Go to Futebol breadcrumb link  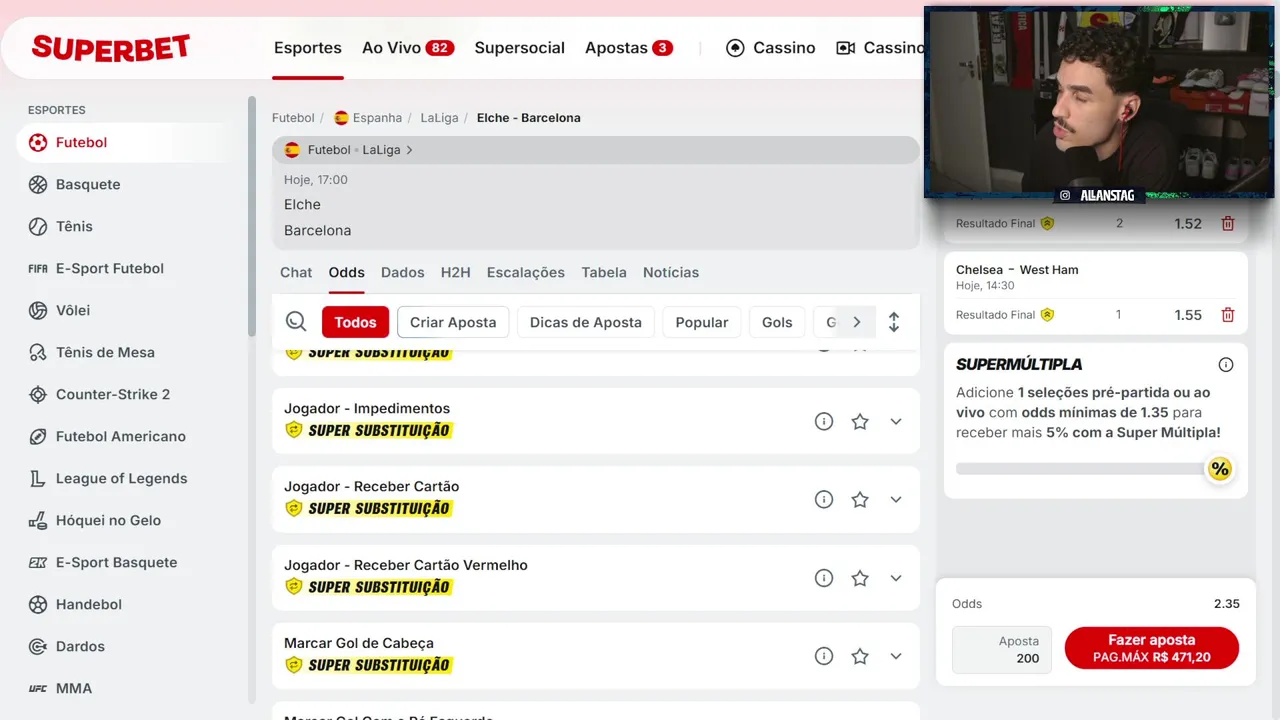[293, 118]
